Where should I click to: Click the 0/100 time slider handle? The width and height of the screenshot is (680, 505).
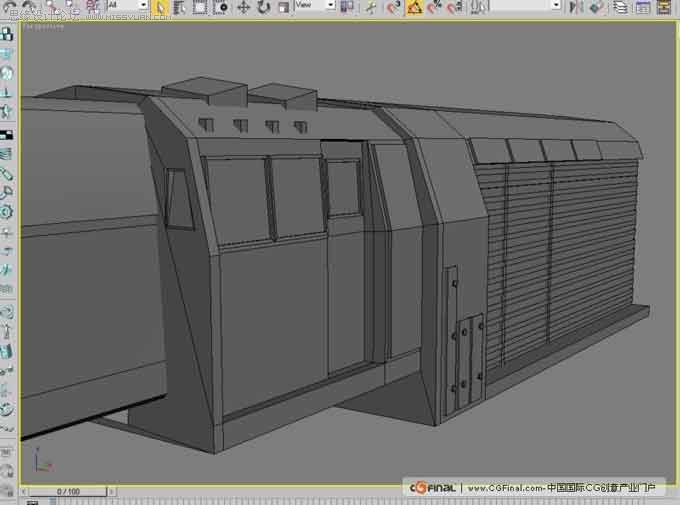click(68, 492)
